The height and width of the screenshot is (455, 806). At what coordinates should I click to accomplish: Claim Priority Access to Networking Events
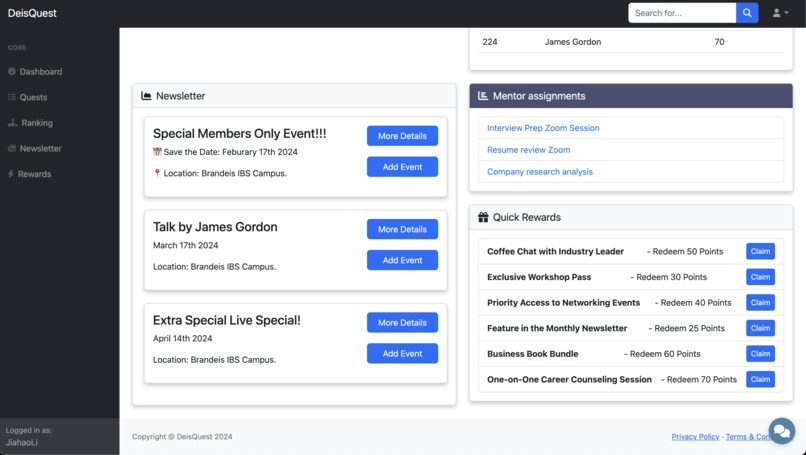click(x=760, y=302)
